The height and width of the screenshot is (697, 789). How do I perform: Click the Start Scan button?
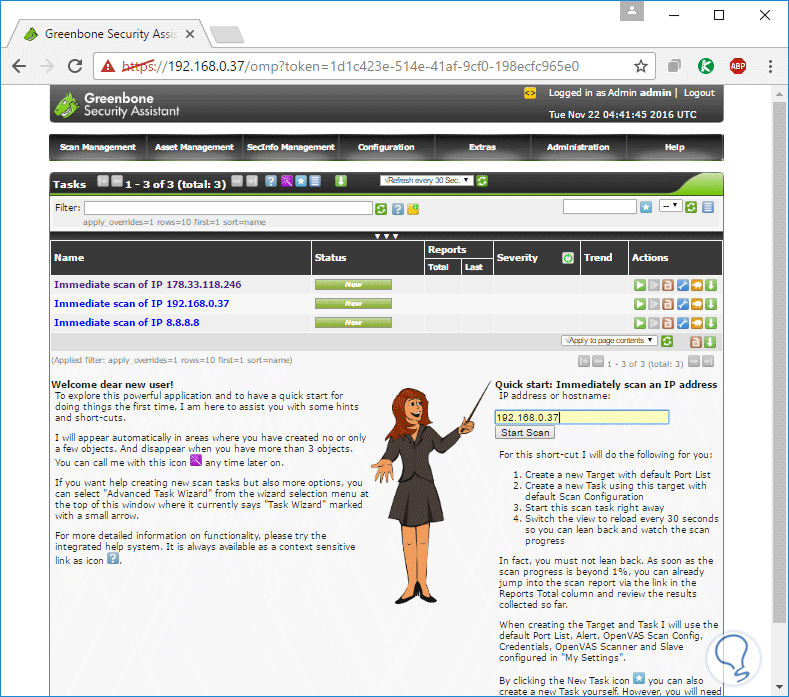(x=525, y=433)
